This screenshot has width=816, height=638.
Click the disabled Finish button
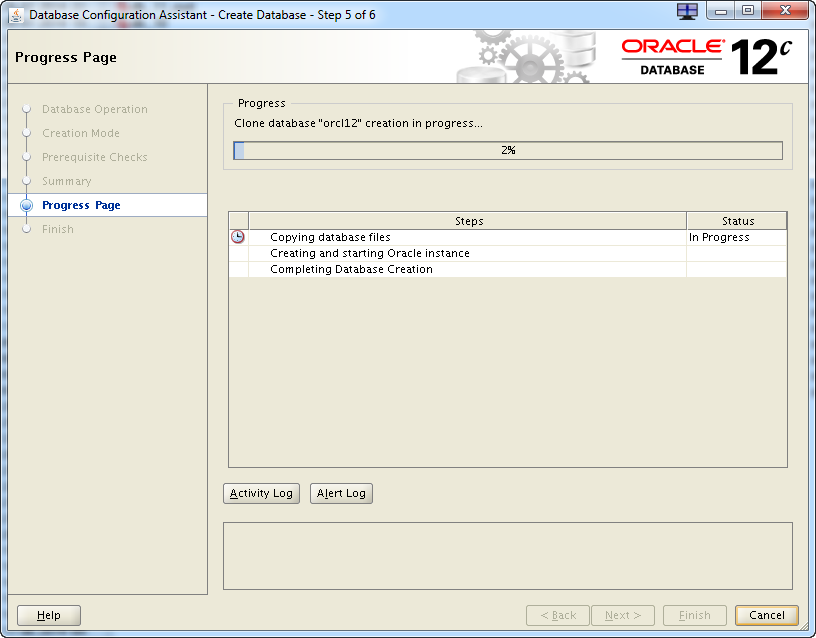(x=695, y=615)
